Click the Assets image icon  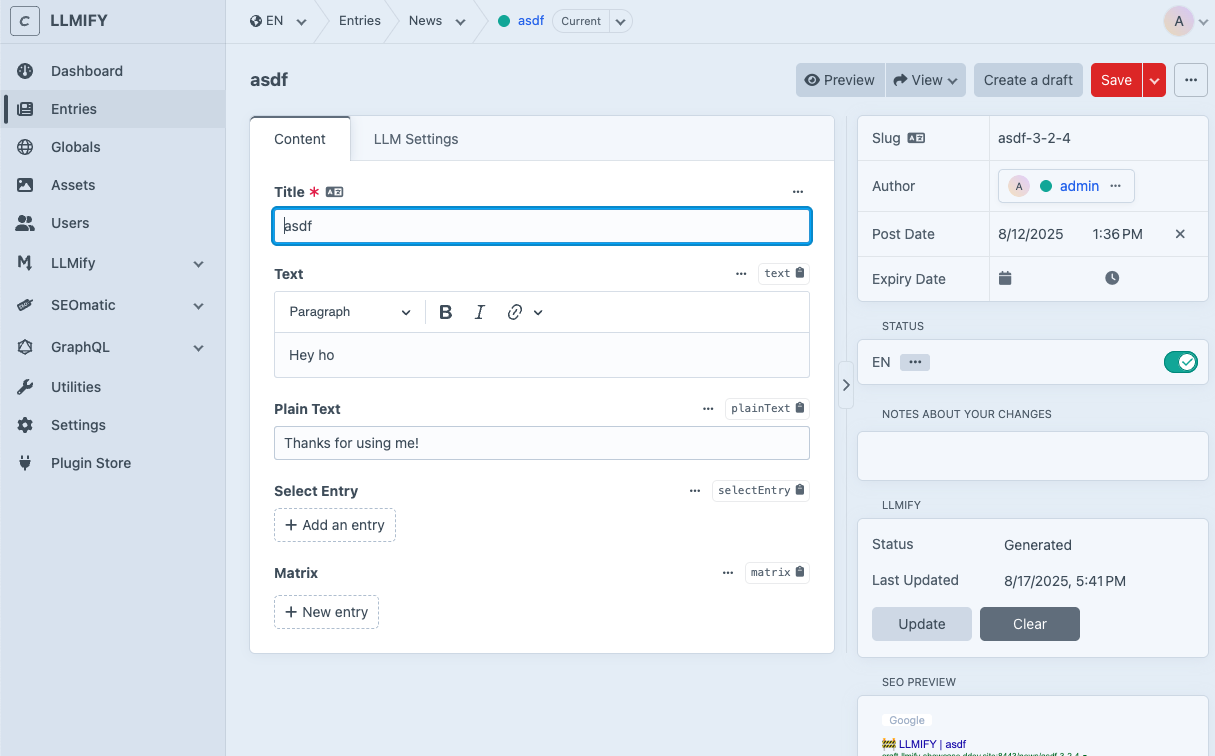[25, 185]
